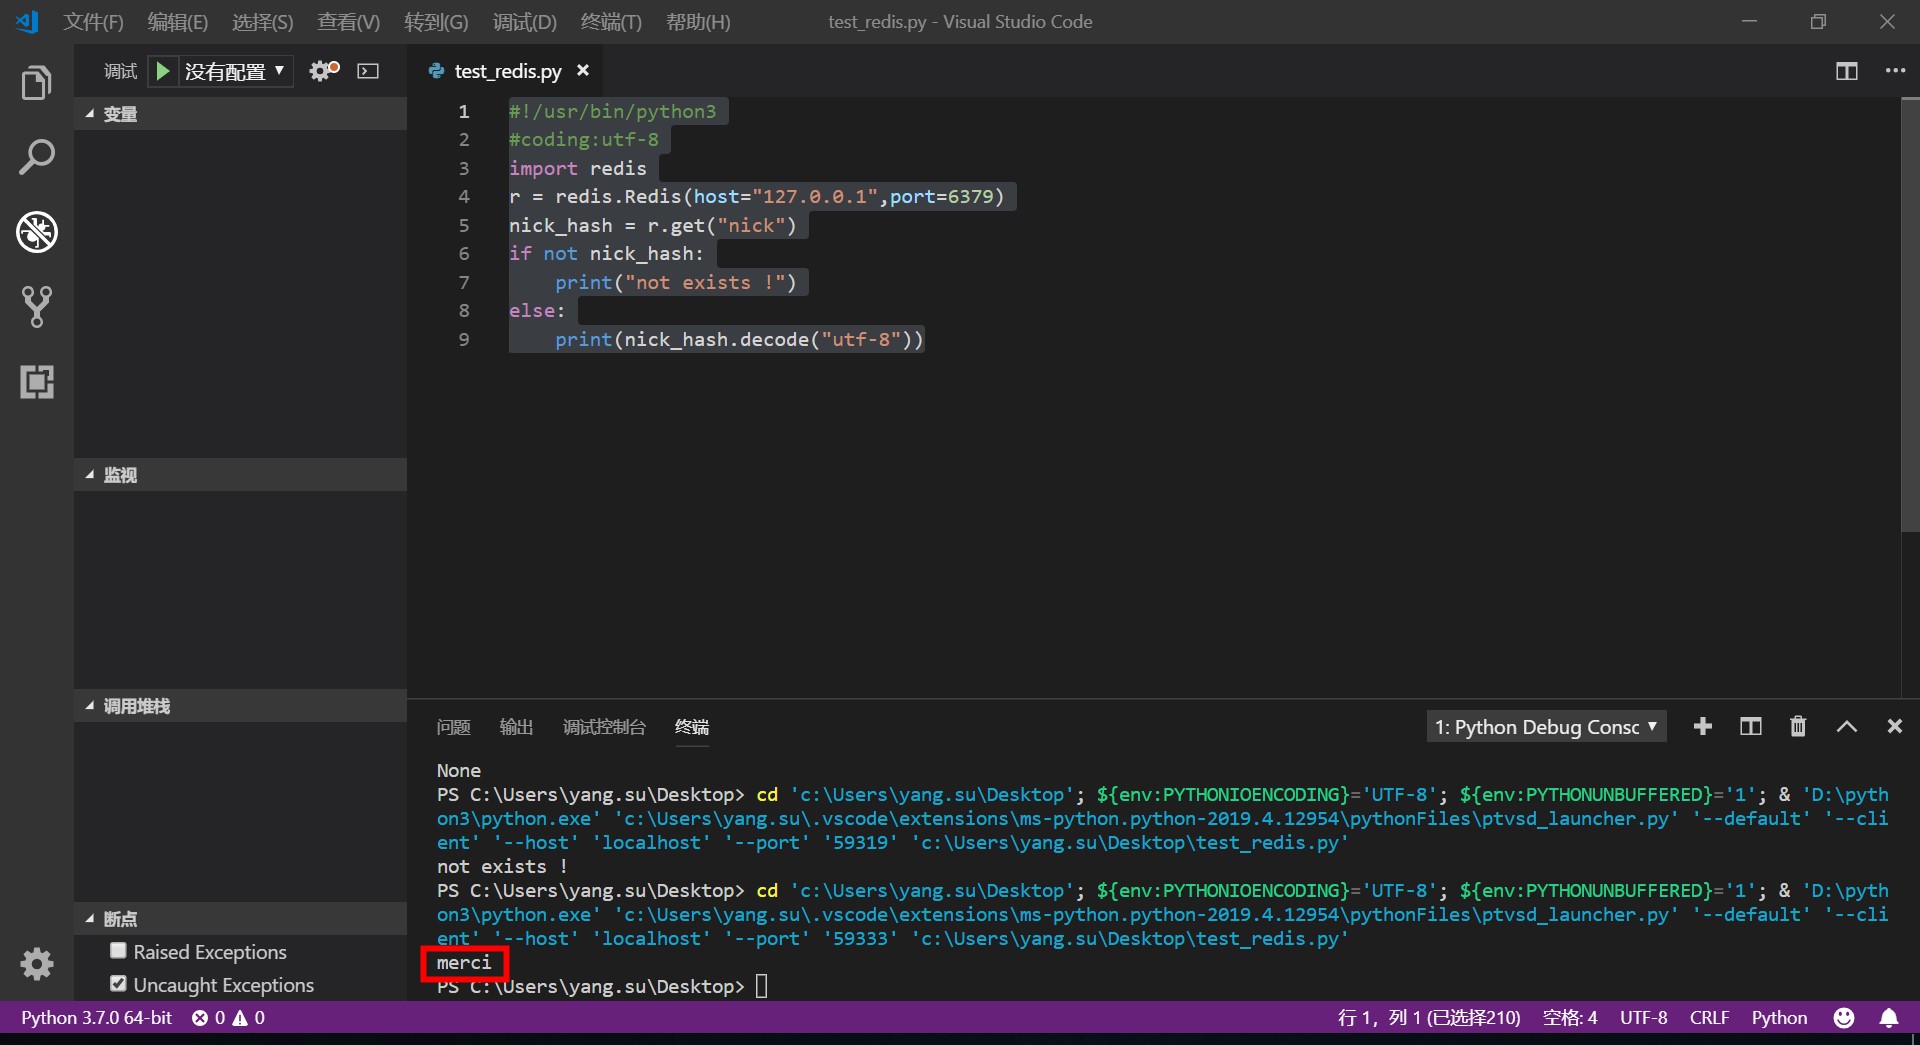The width and height of the screenshot is (1920, 1045).
Task: Click the 'not exists !' terminal output
Action: tap(502, 867)
